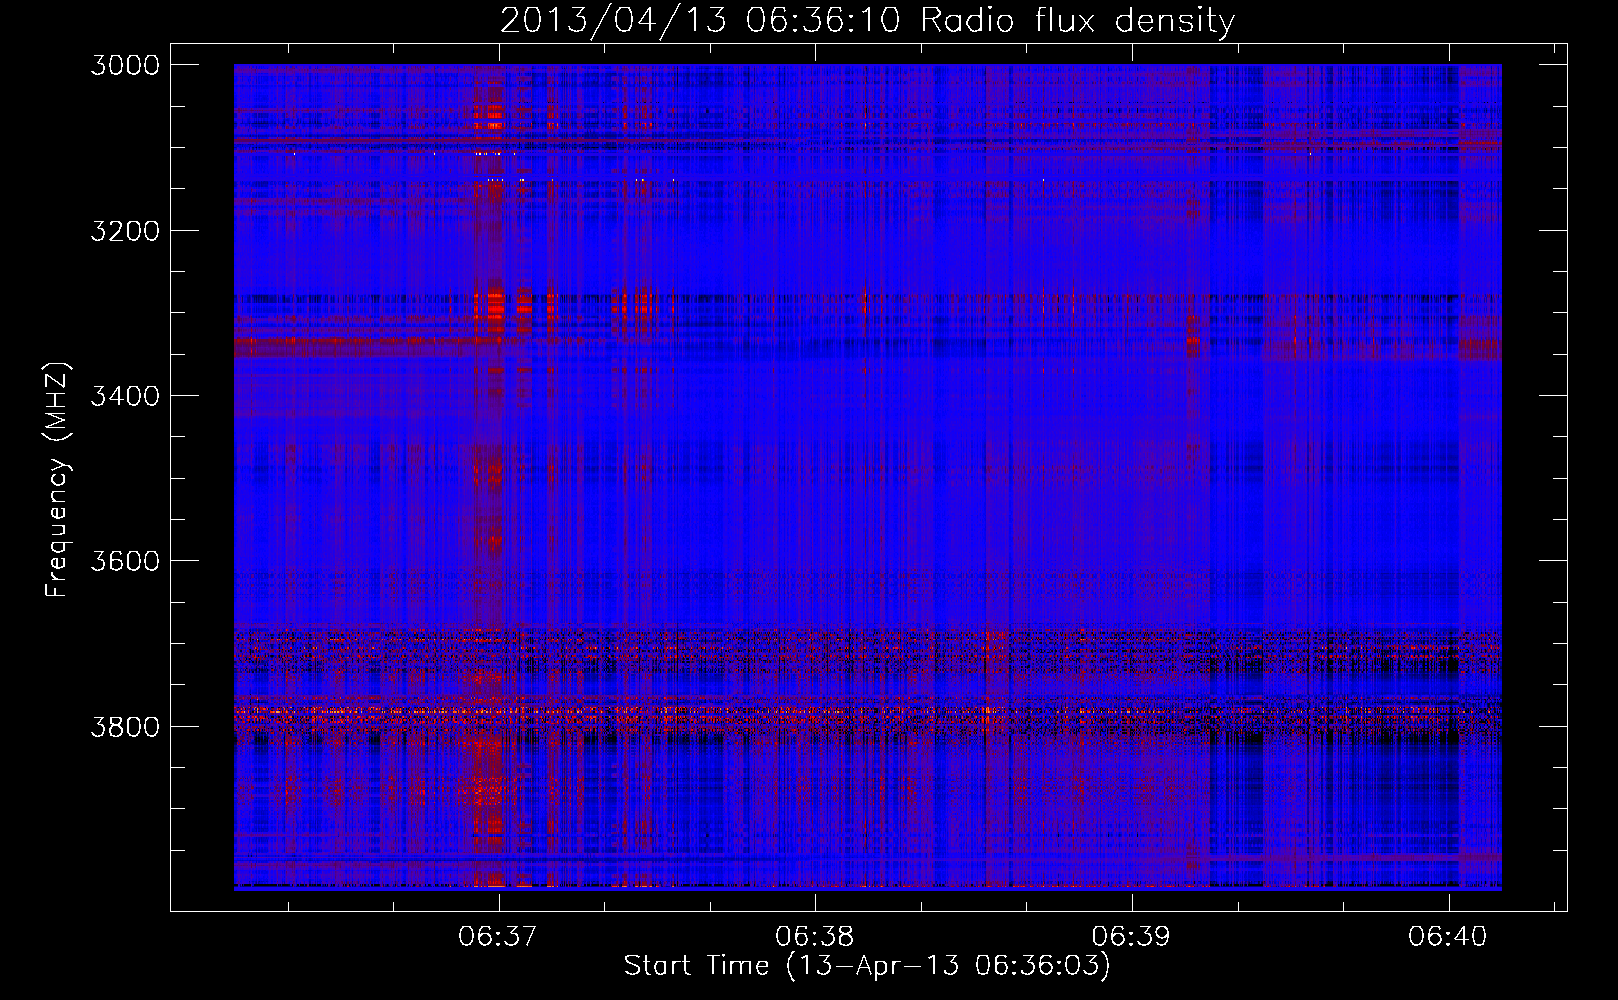
Task: Click the 3800 frequency tick label
Action: click(125, 726)
